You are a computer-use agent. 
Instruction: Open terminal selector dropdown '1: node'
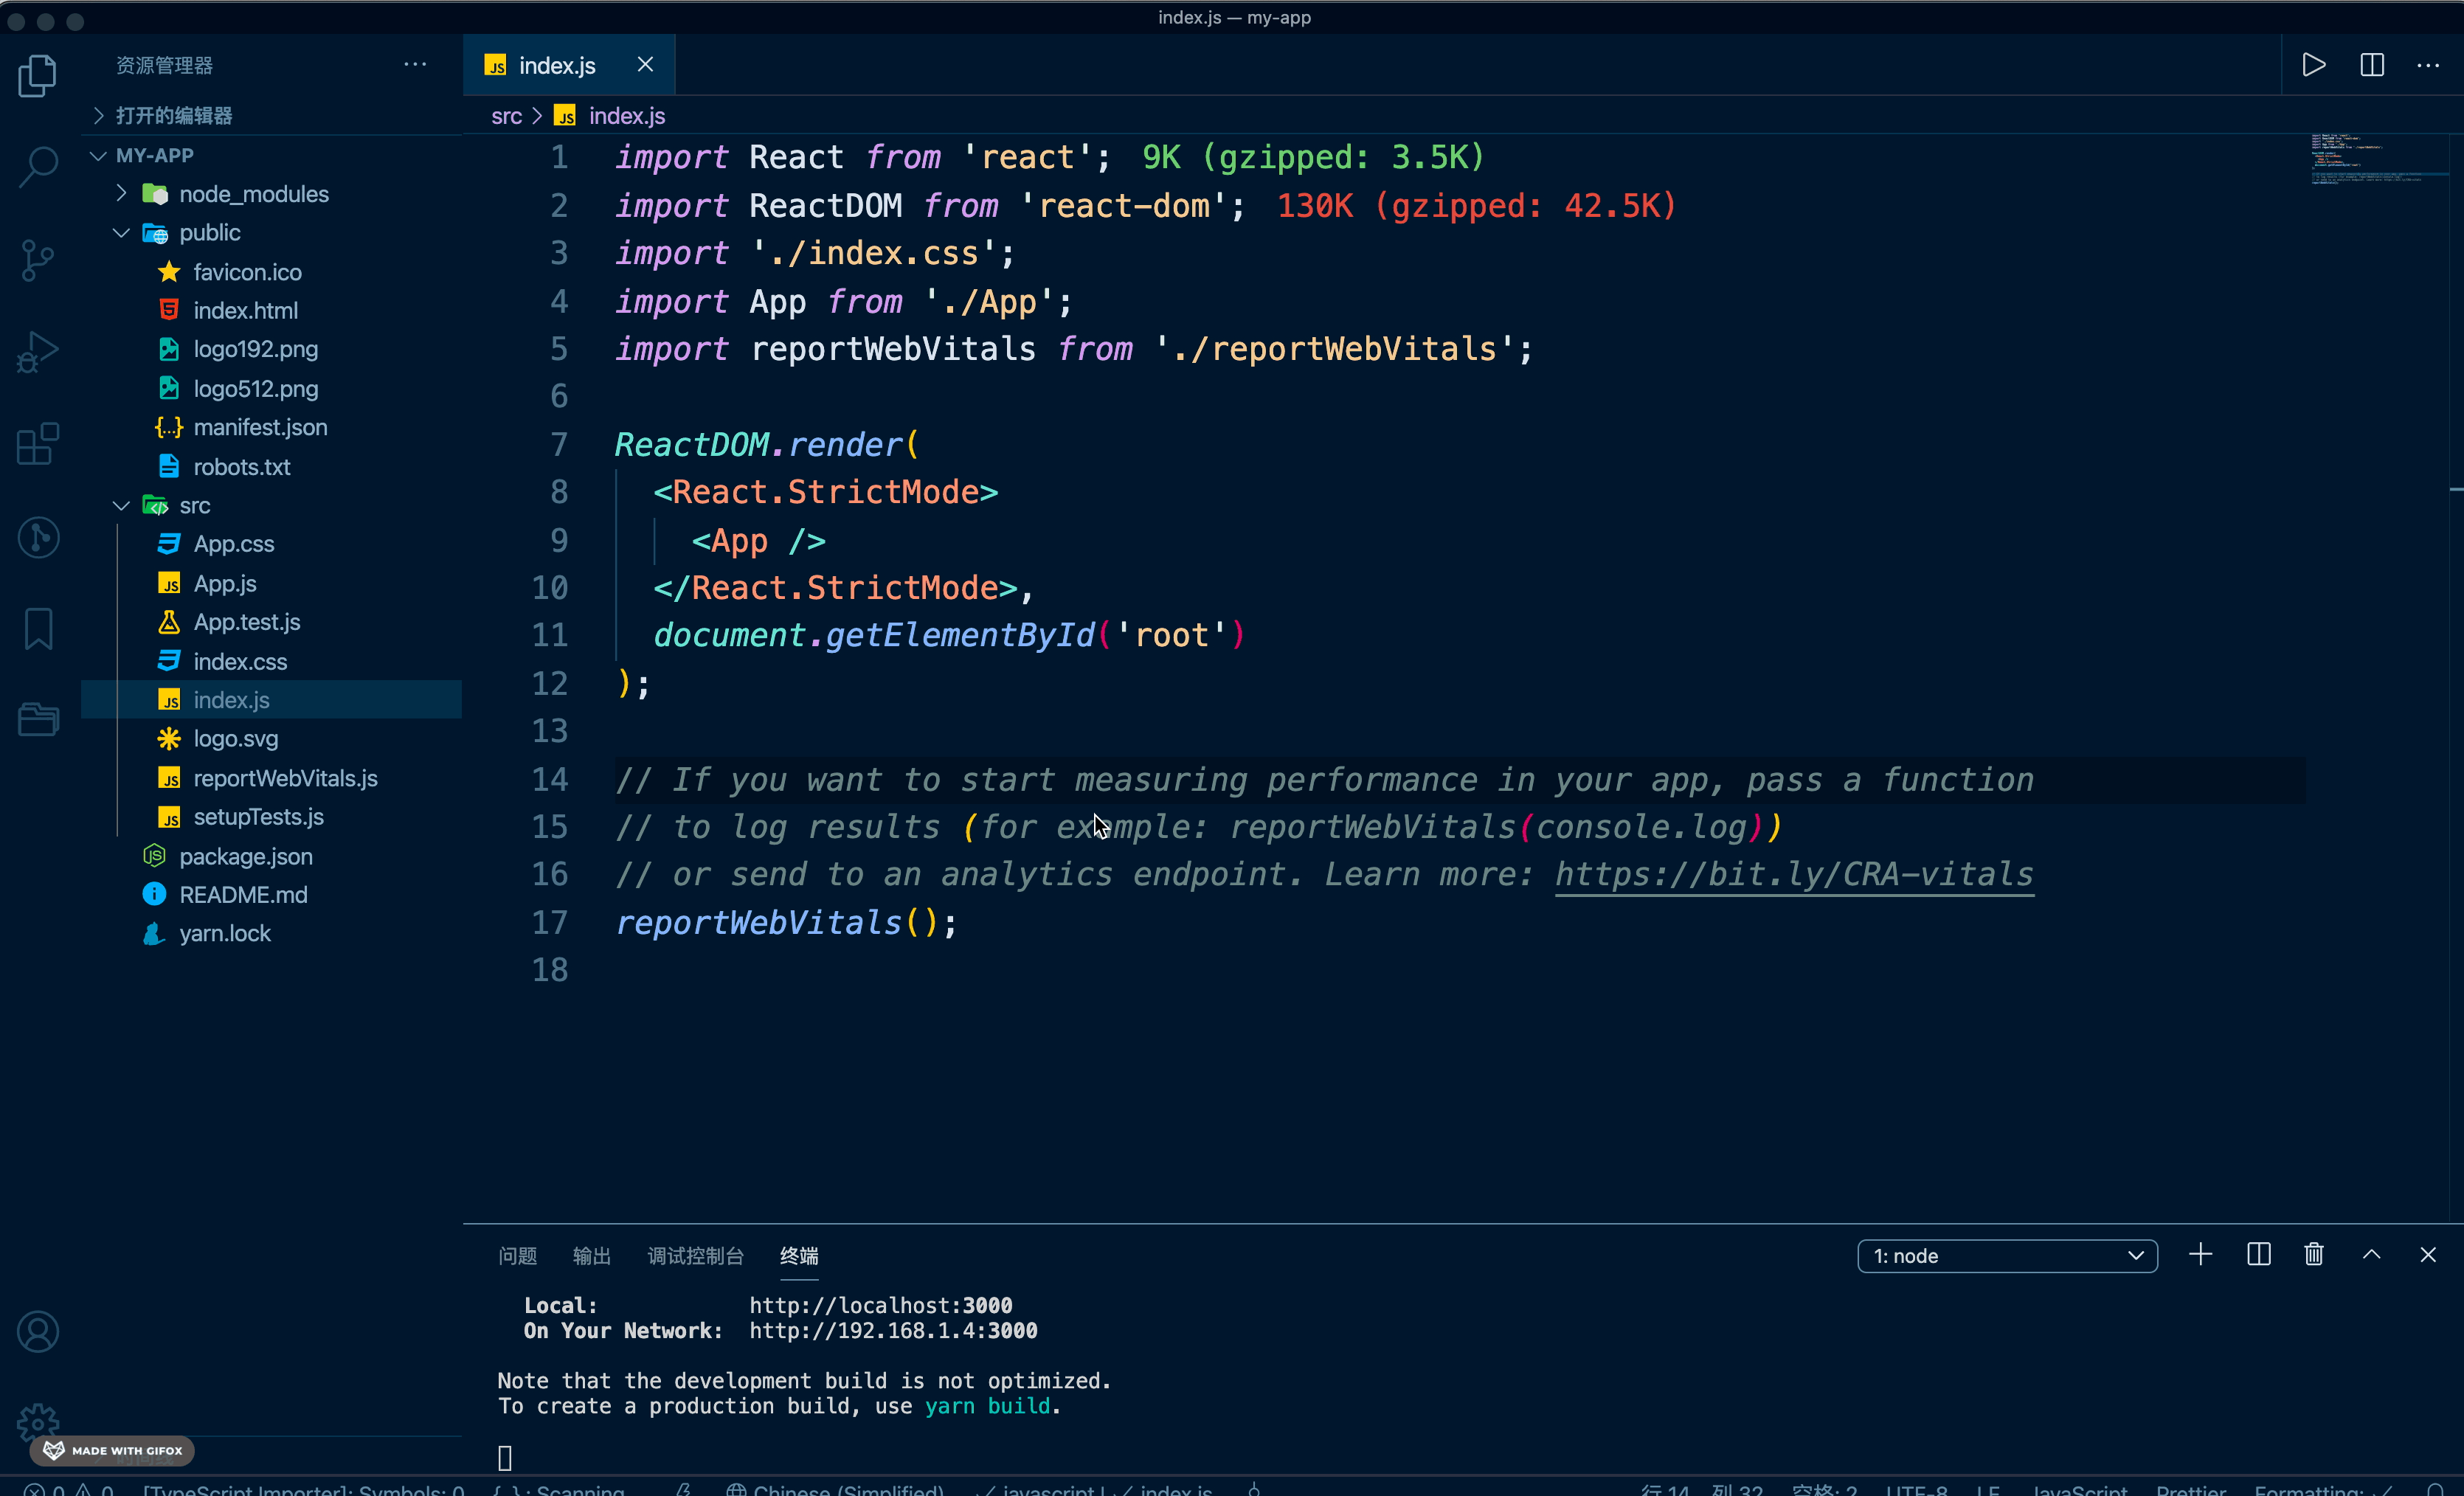(x=2007, y=1256)
